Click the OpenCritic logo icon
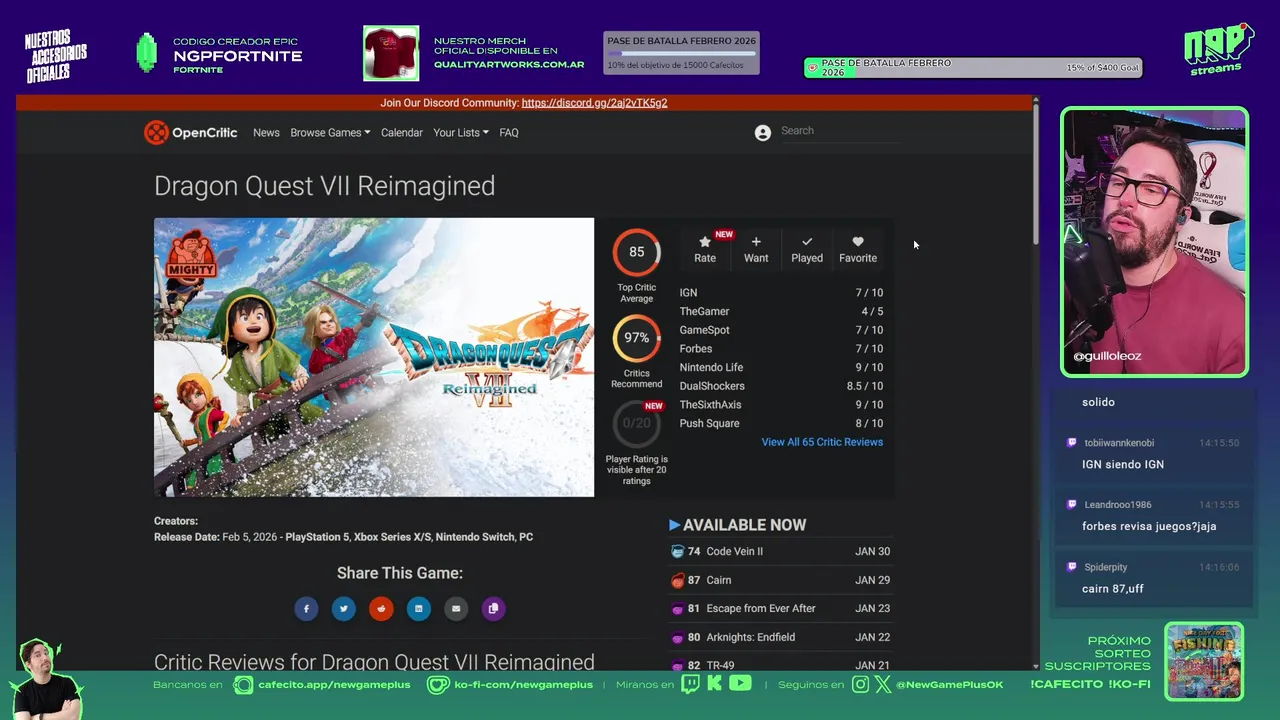The height and width of the screenshot is (720, 1280). point(156,132)
